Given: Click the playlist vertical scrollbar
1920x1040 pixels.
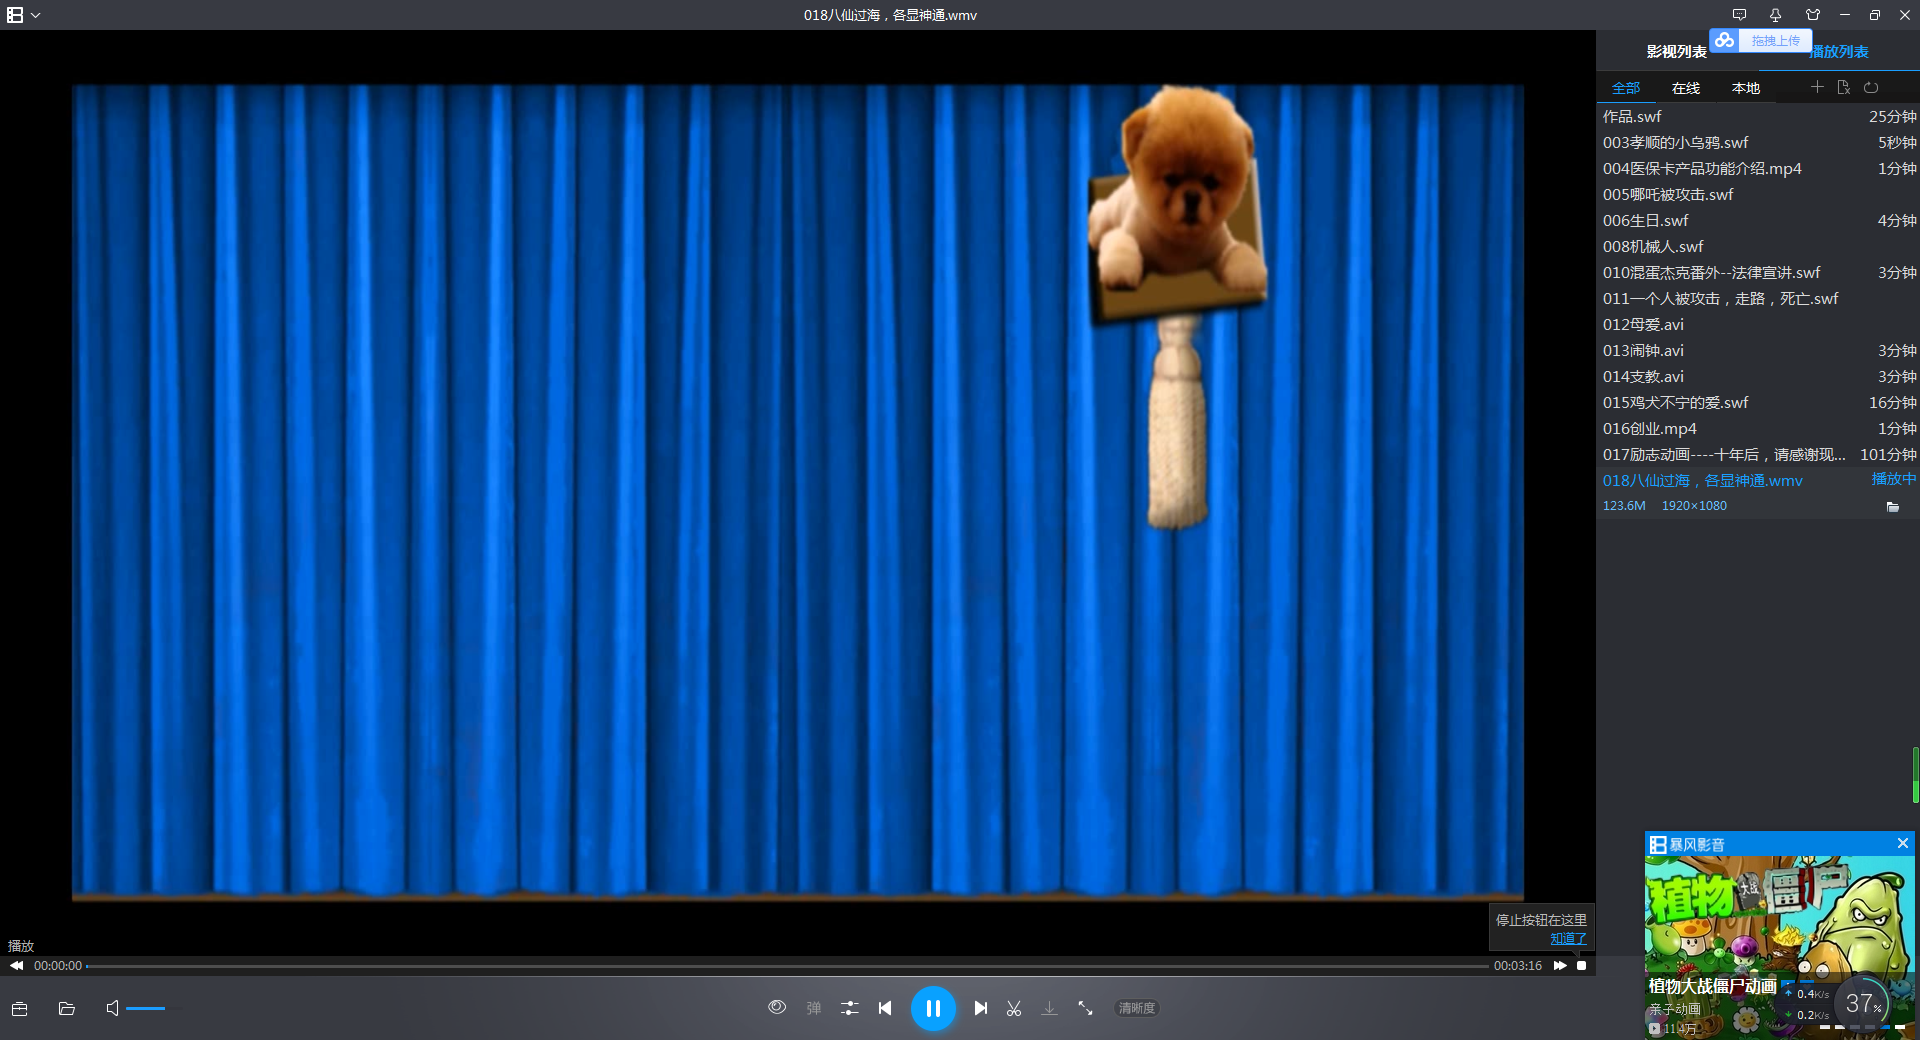Looking at the screenshot, I should pos(1915,775).
